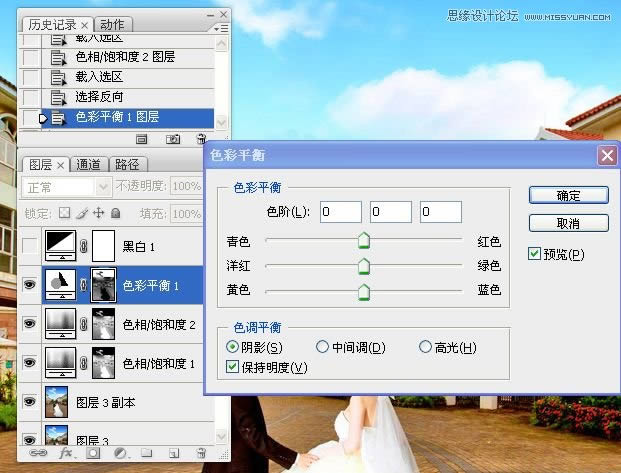This screenshot has height=473, width=621.
Task: Click the 青色-红色 slider handle
Action: [364, 240]
